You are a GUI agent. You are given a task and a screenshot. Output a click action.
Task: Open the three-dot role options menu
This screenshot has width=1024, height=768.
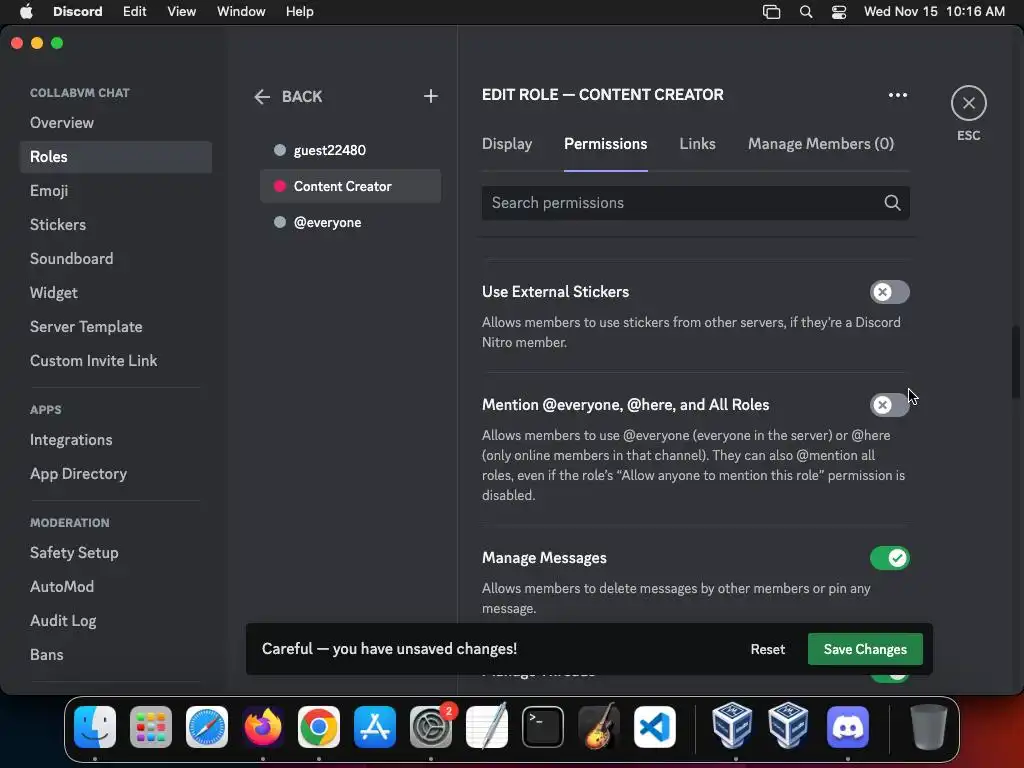pyautogui.click(x=897, y=95)
